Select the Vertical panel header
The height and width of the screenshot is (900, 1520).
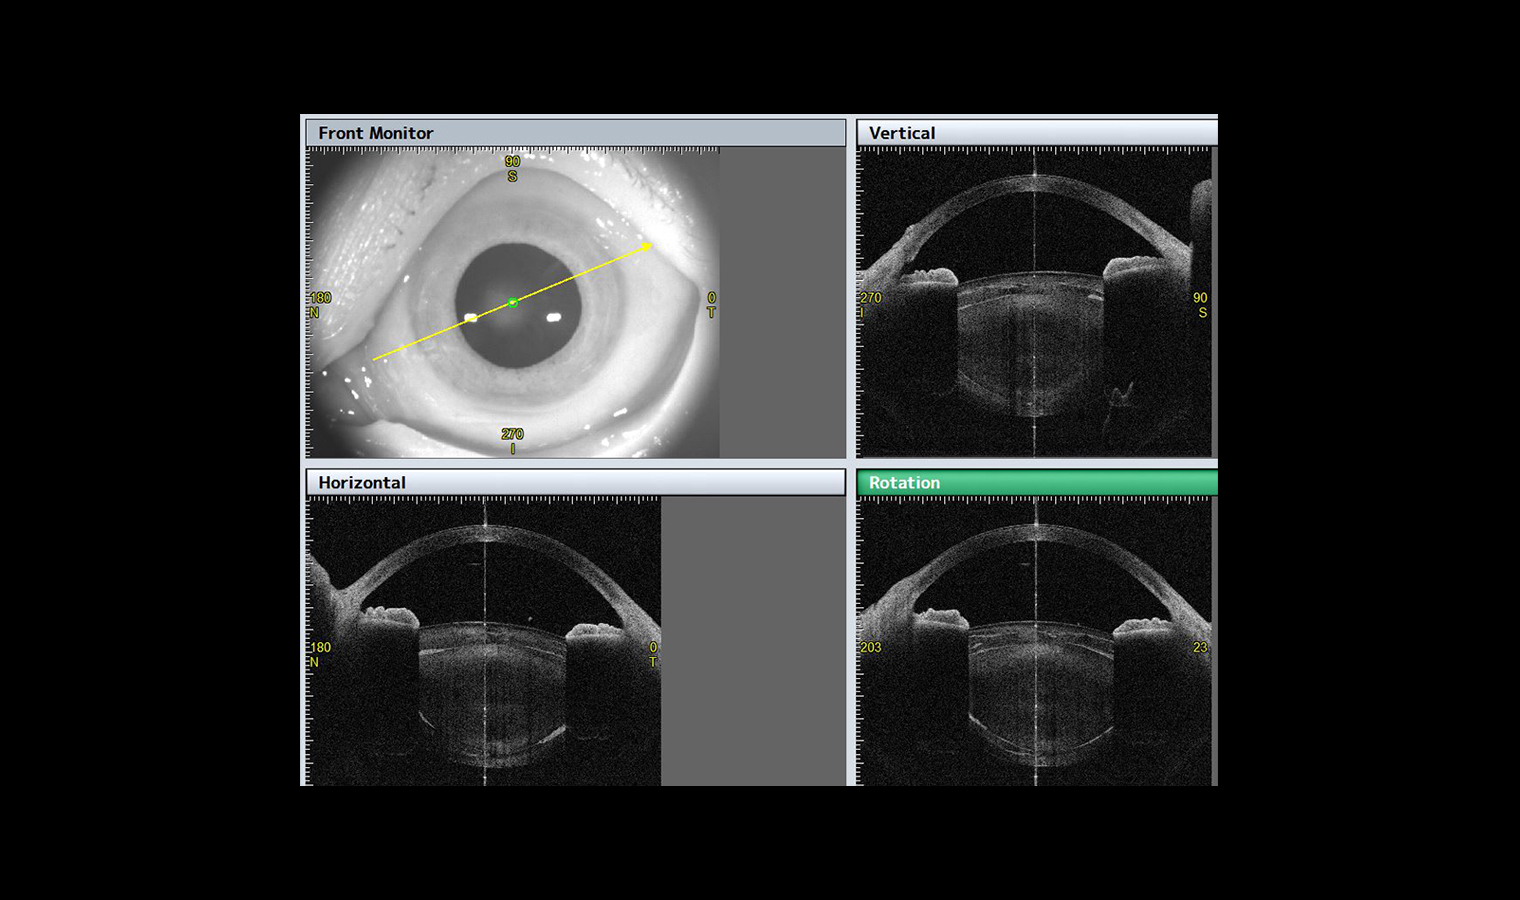(1036, 133)
